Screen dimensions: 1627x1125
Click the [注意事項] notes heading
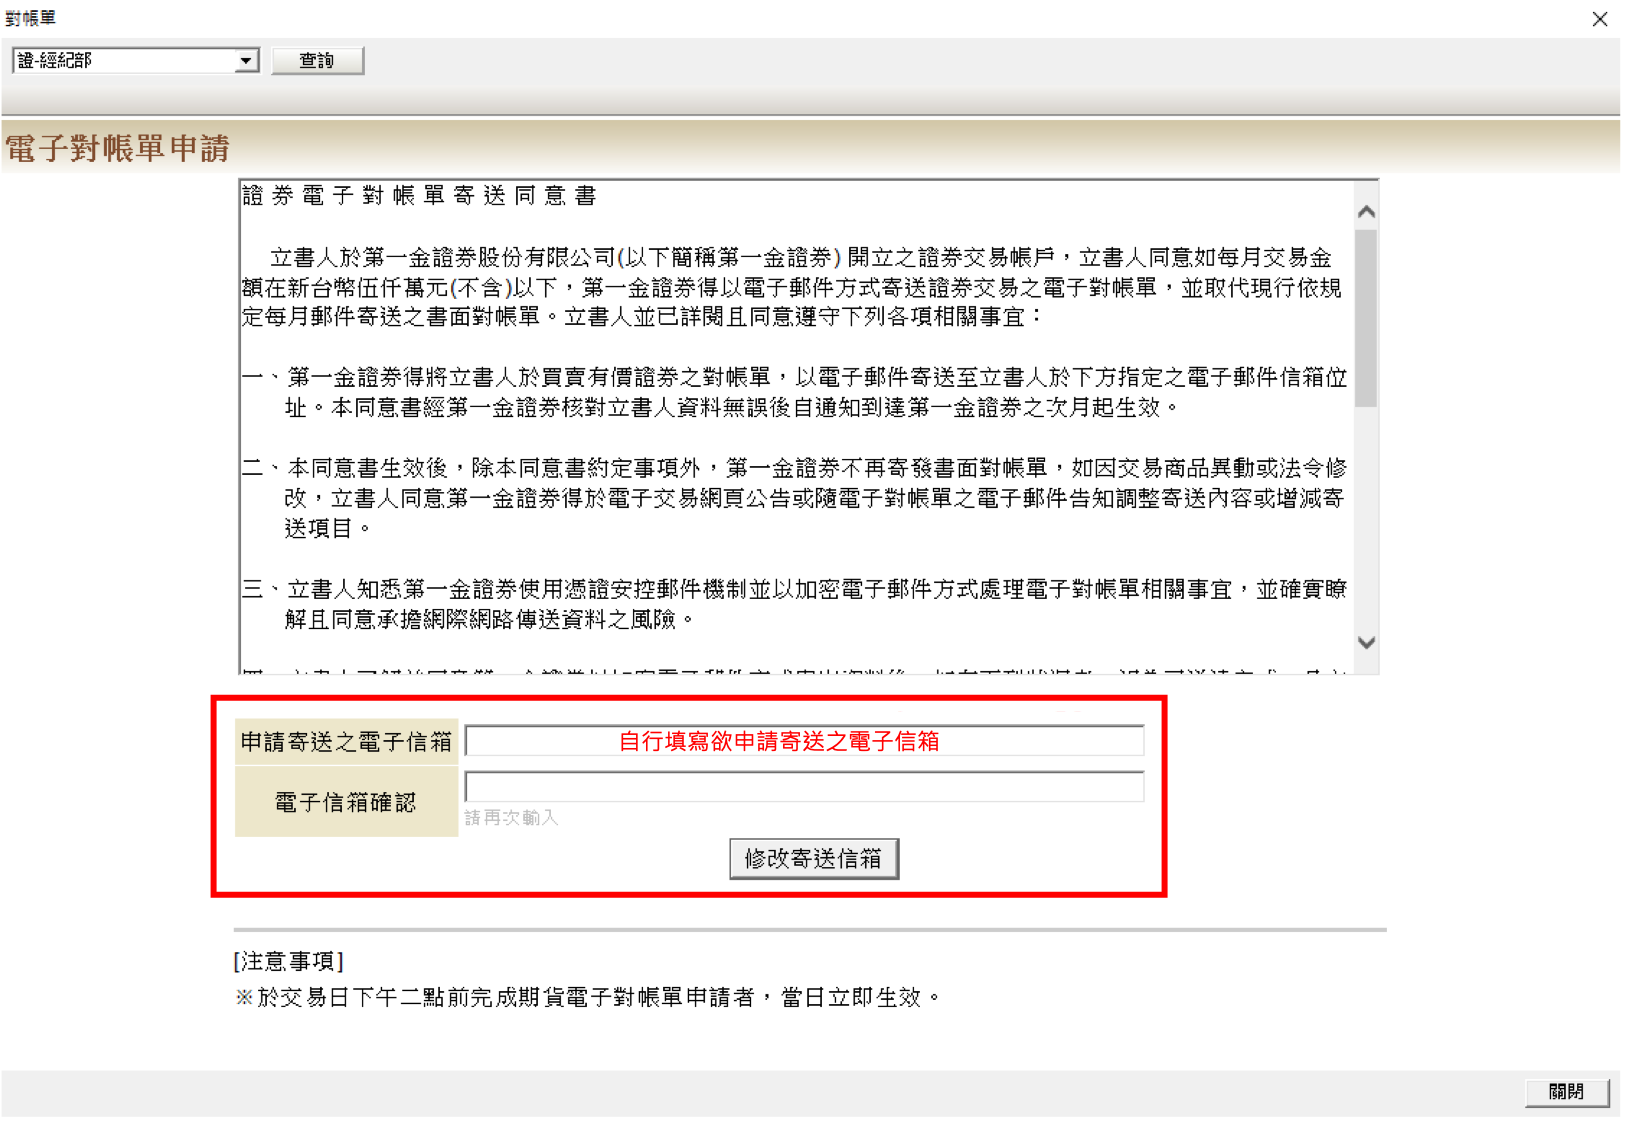click(289, 961)
